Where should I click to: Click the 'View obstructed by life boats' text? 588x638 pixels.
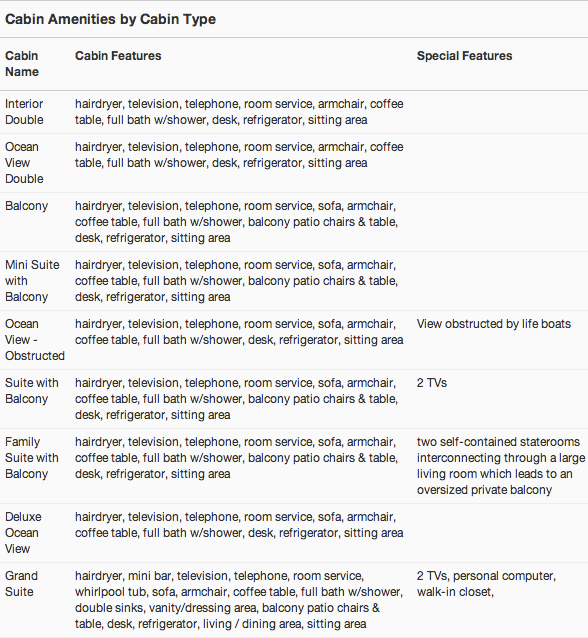[x=494, y=324]
